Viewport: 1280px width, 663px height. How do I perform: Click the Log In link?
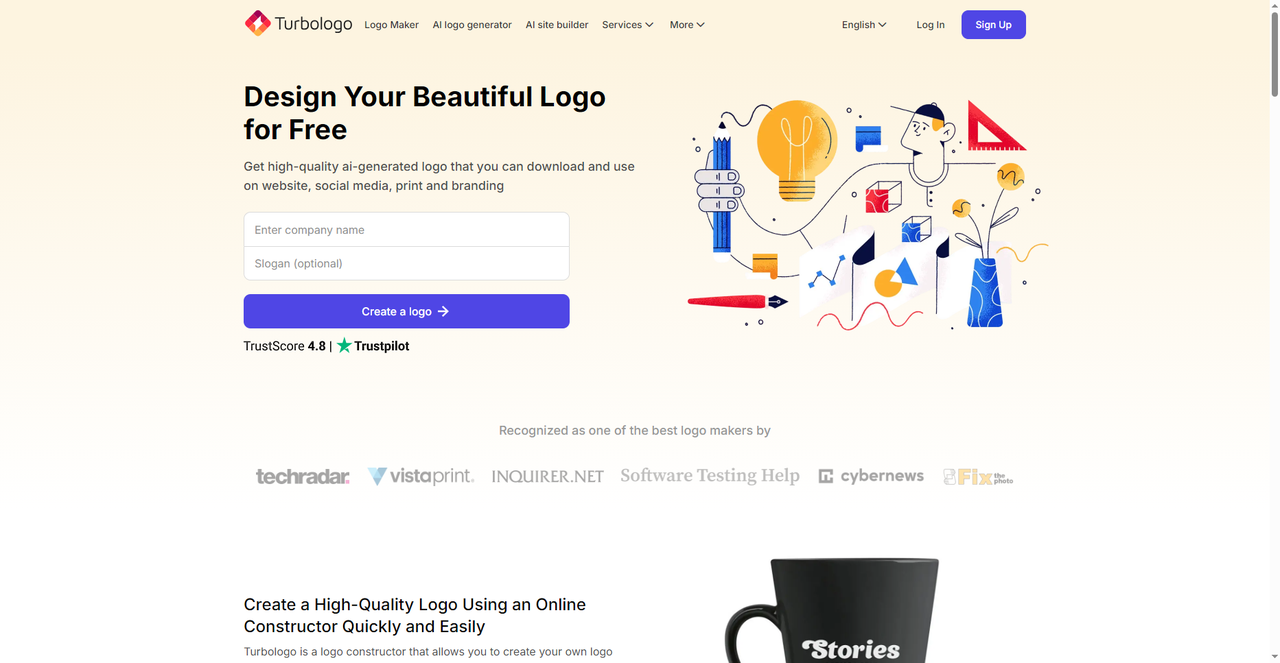tap(930, 25)
